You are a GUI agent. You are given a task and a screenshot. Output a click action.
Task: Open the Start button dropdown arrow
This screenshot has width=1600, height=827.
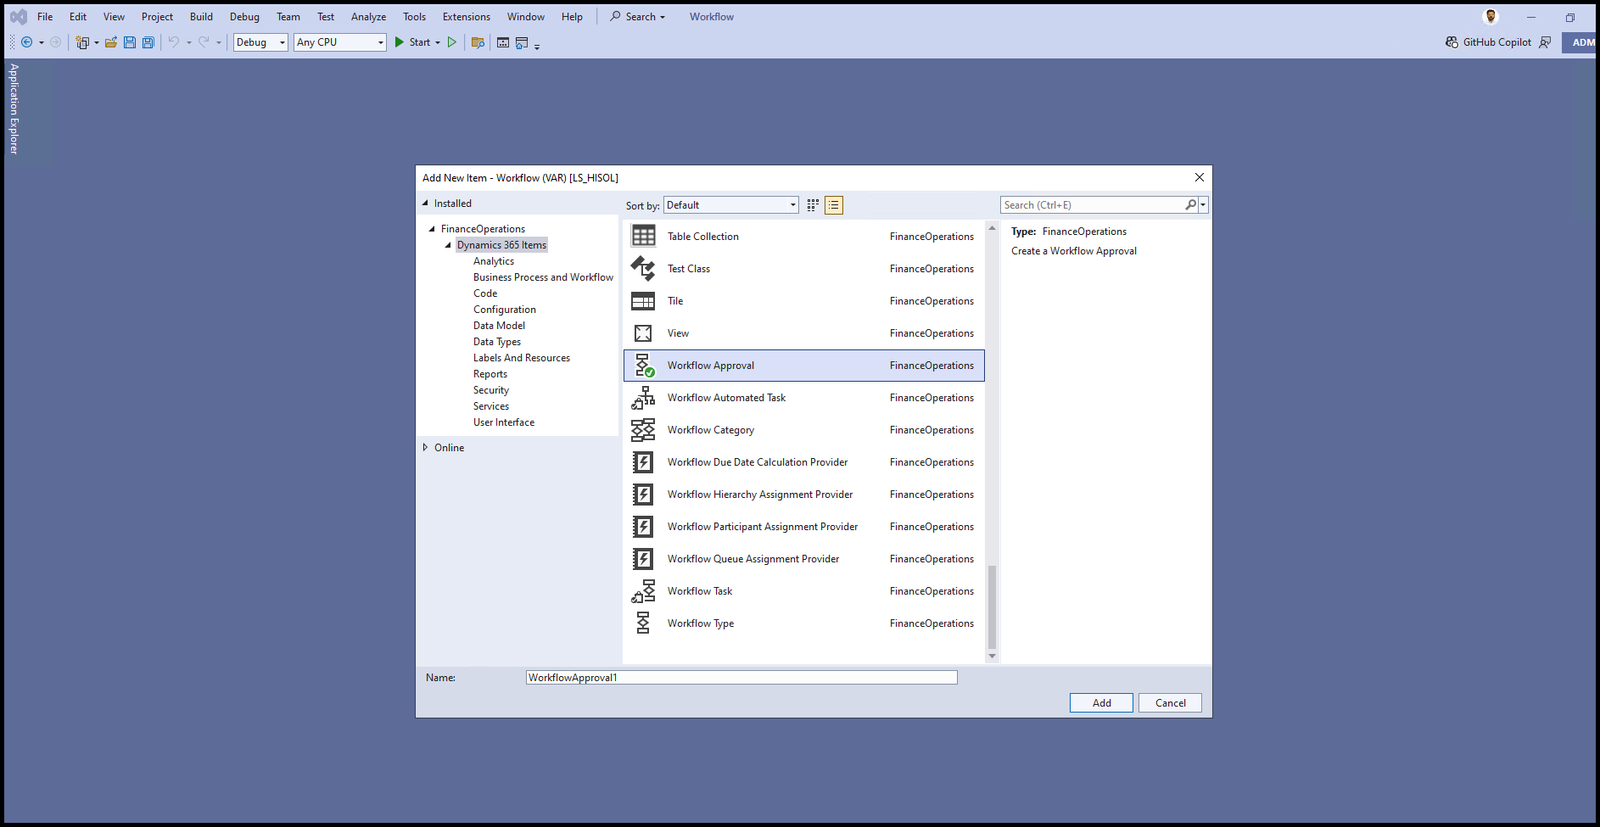[x=438, y=43]
